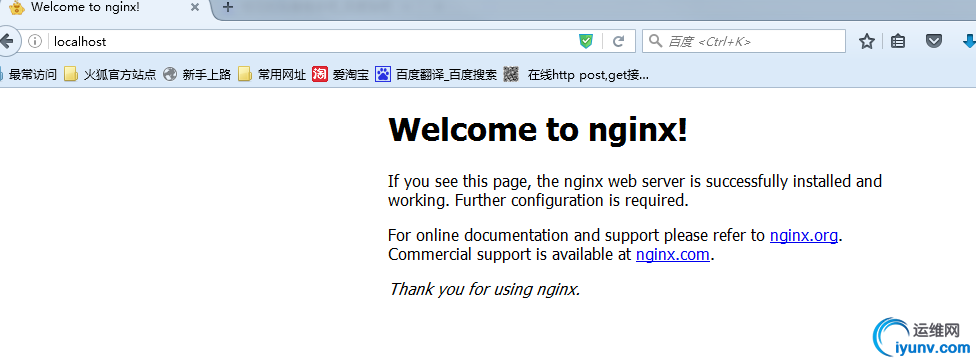
Task: Reload the current page
Action: (x=618, y=42)
